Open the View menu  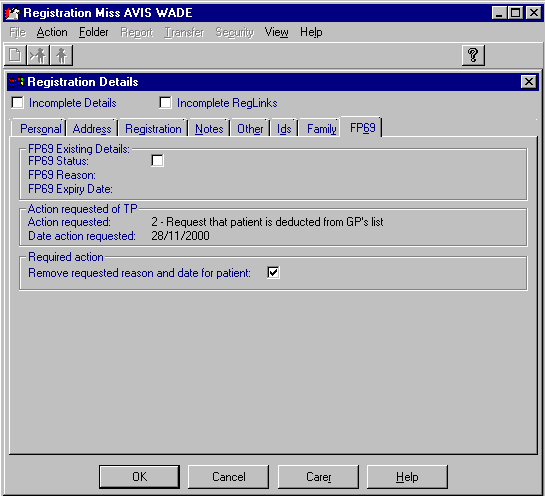(x=276, y=32)
